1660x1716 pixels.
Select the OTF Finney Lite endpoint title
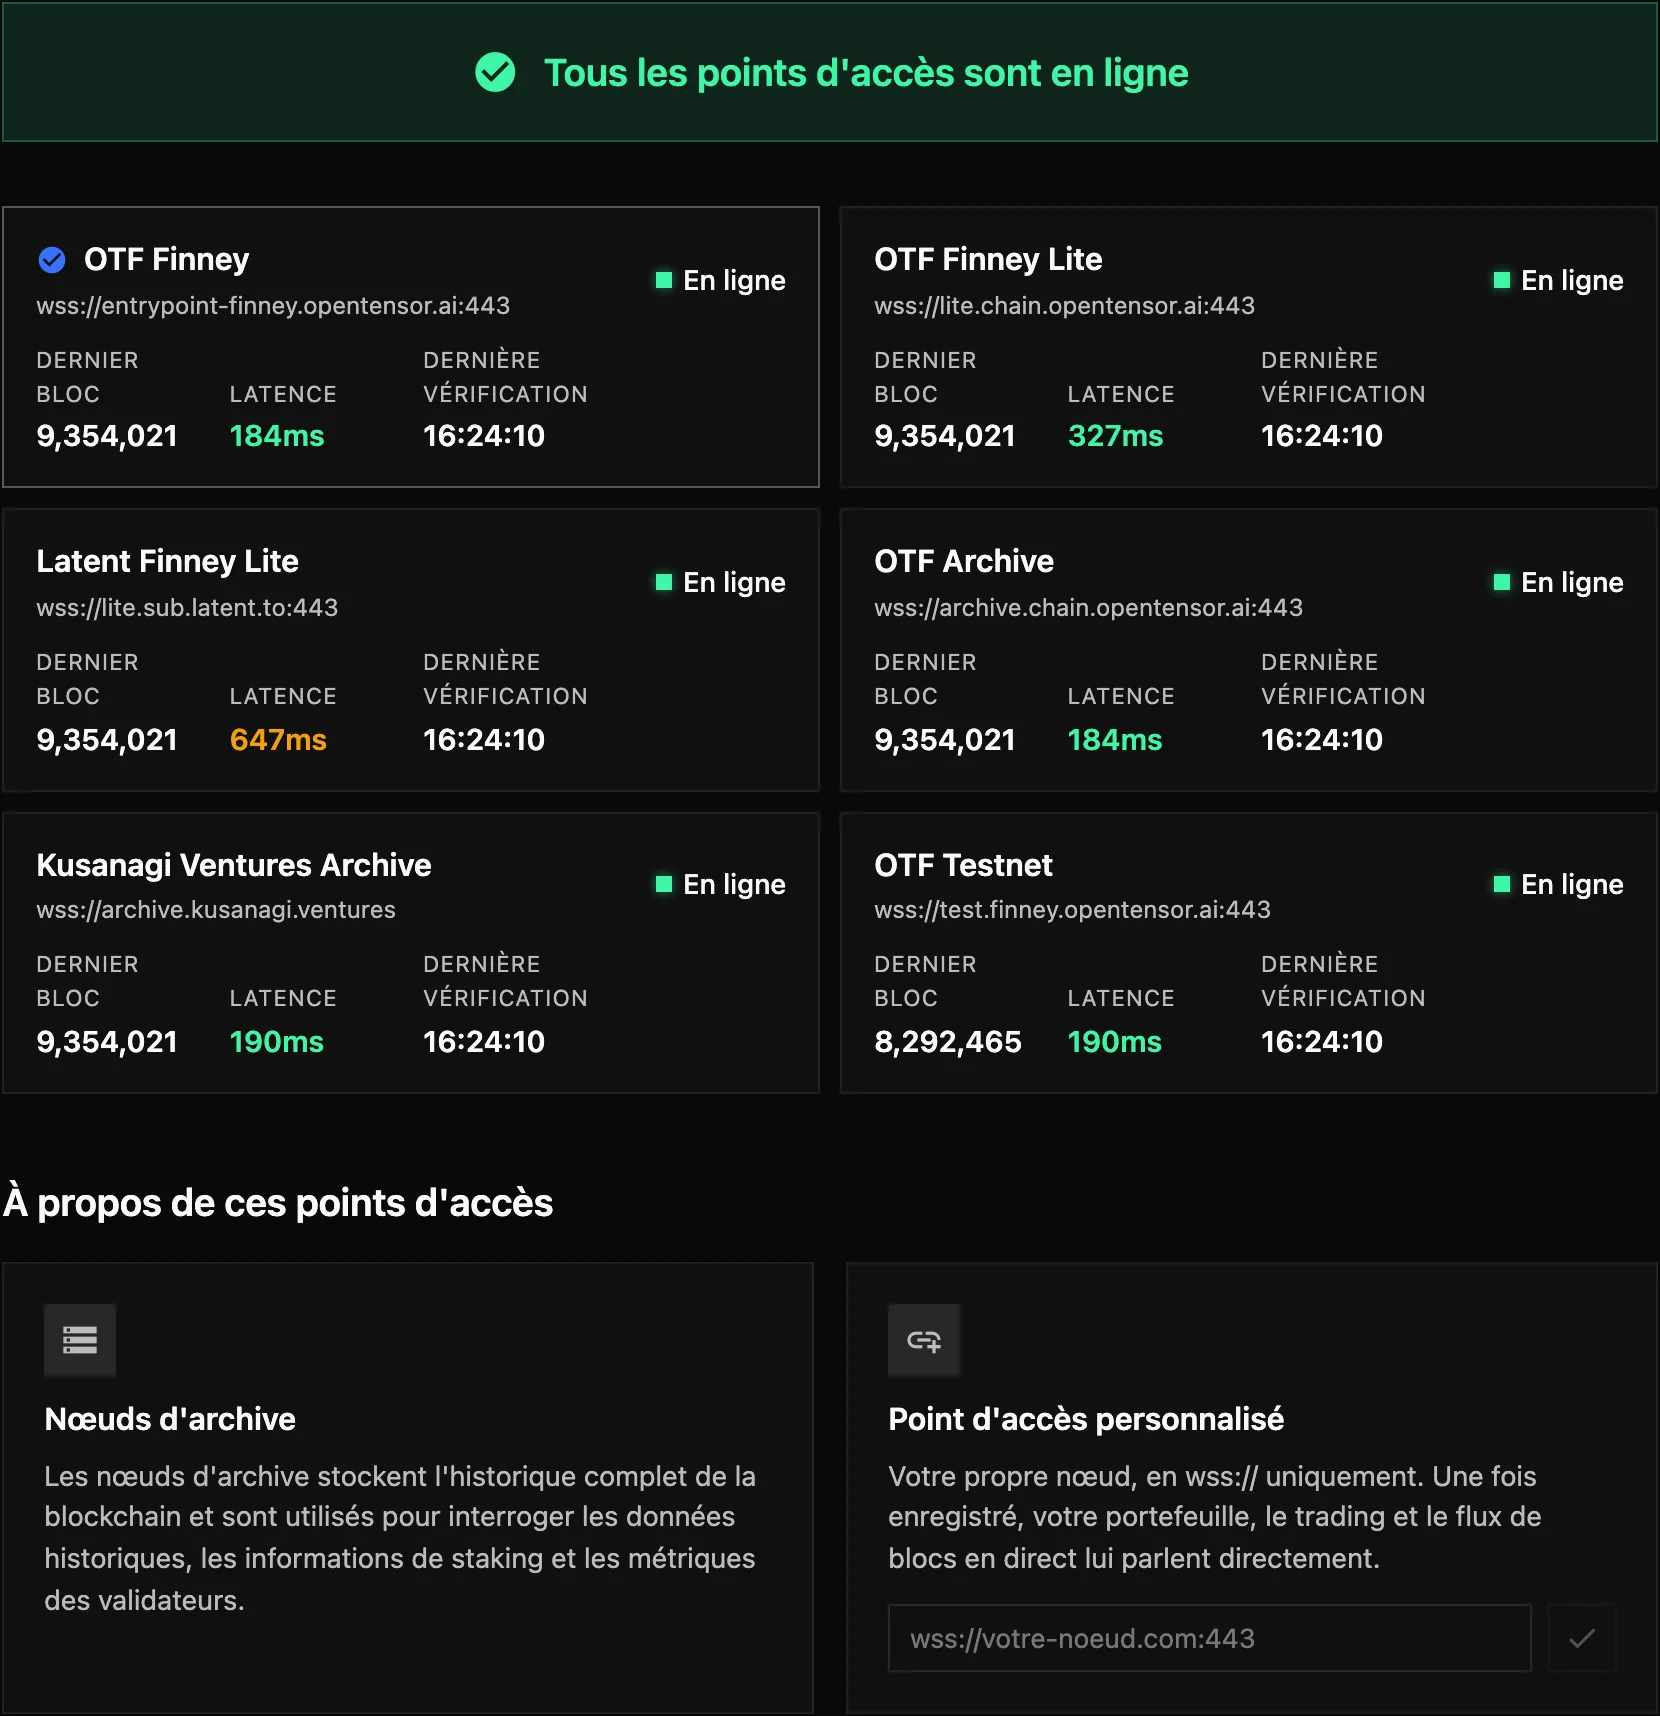pos(988,259)
